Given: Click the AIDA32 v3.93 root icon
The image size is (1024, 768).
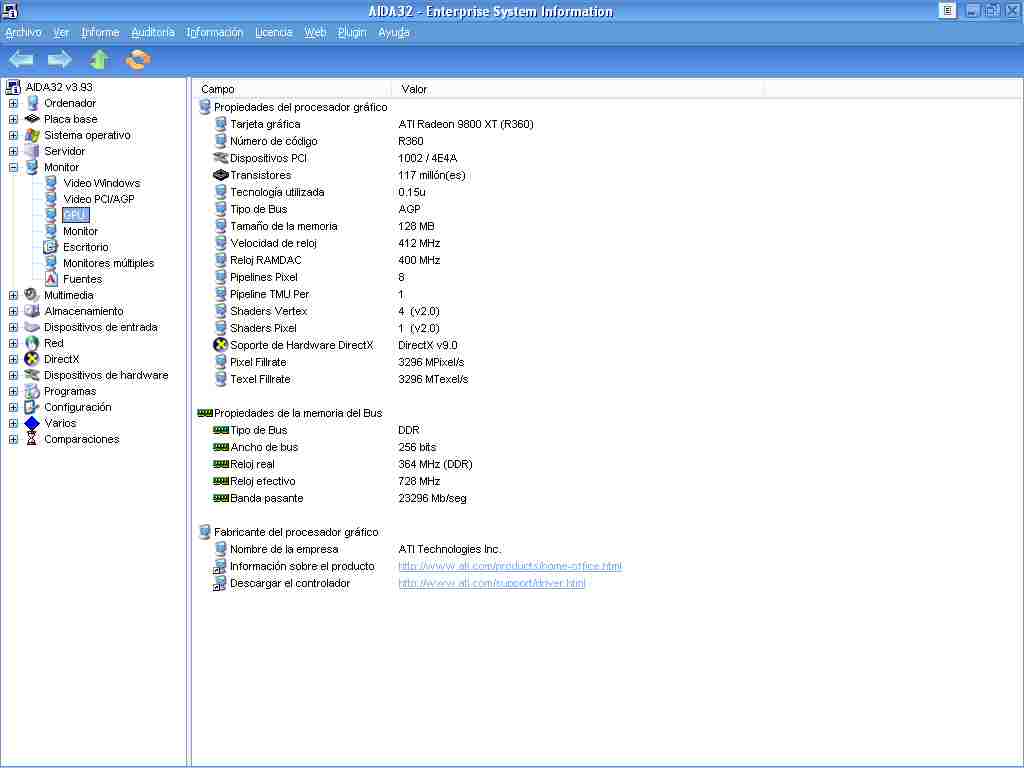Looking at the screenshot, I should (x=13, y=87).
